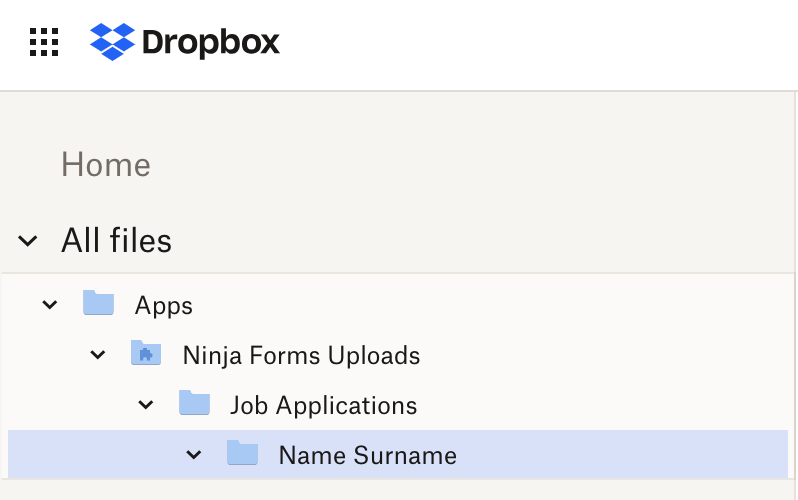Open the Job Applications folder
The width and height of the screenshot is (798, 500).
click(x=324, y=406)
